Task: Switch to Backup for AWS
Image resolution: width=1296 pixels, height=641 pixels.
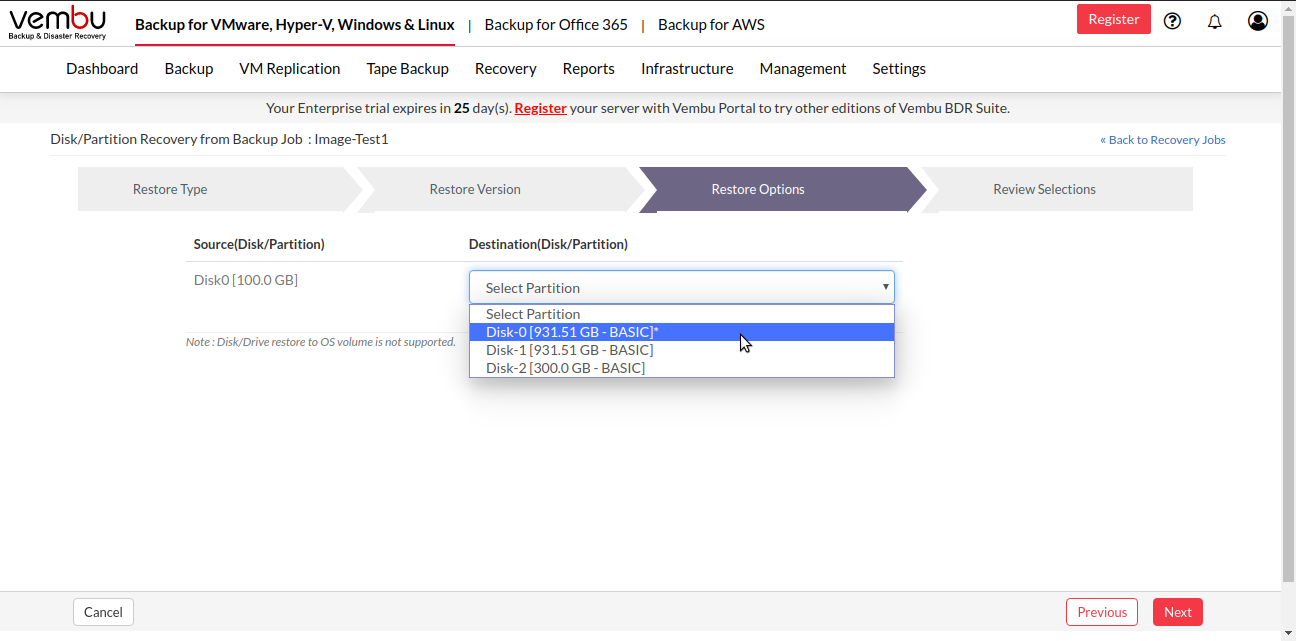Action: pyautogui.click(x=711, y=24)
